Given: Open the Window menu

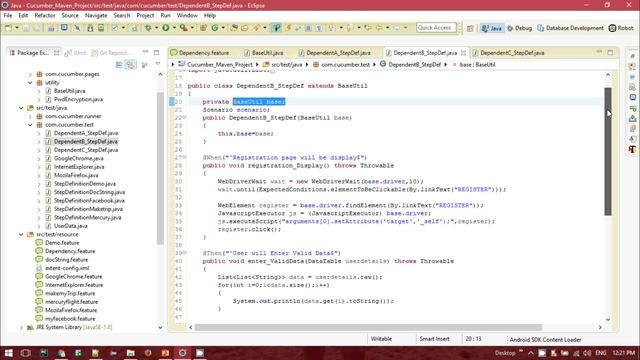Looking at the screenshot, I should pos(187,16).
